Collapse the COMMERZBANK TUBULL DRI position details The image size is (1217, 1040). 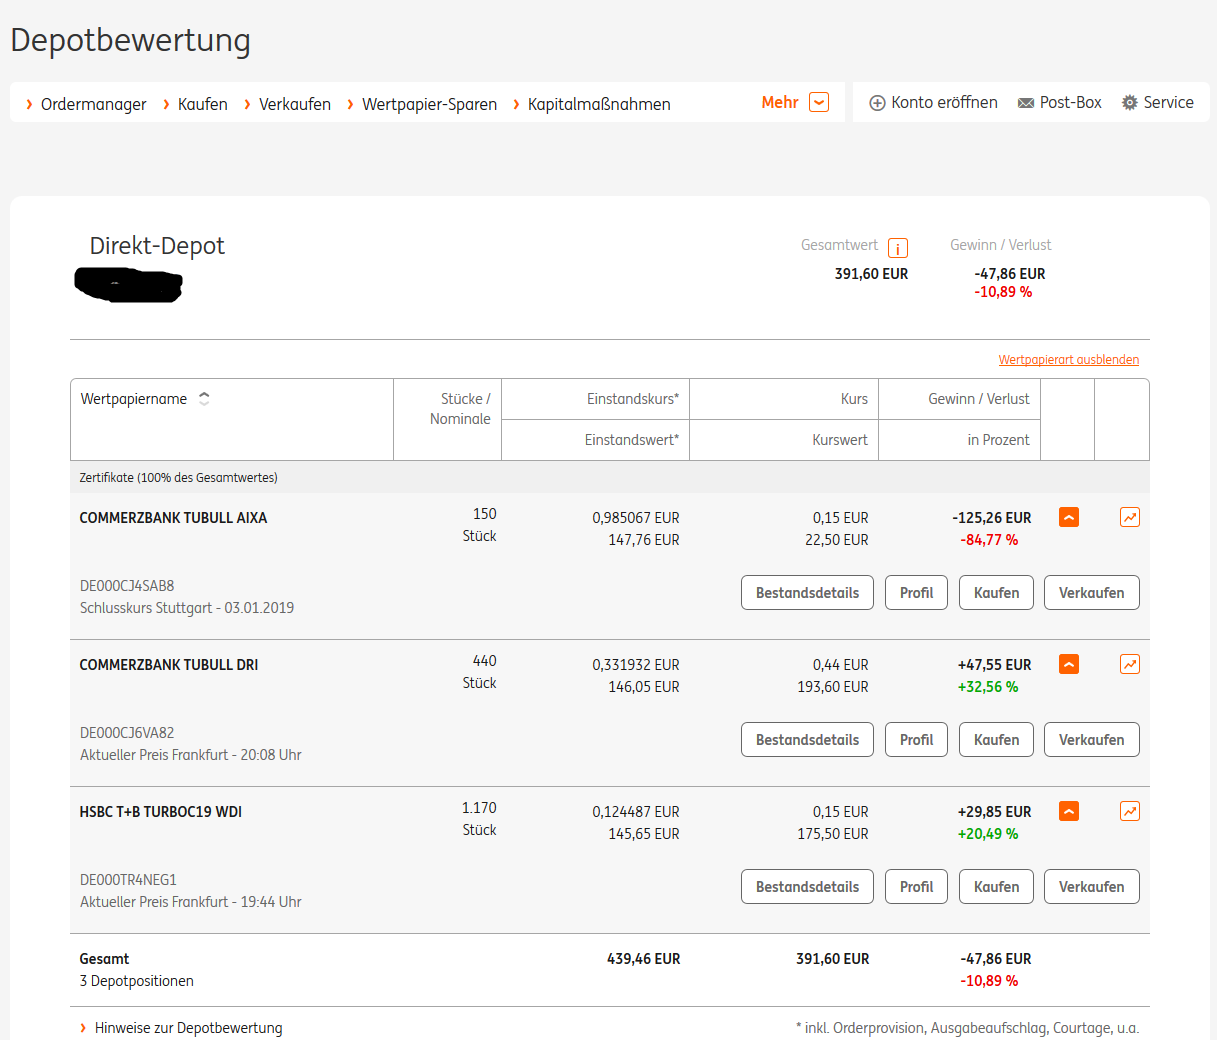[1069, 664]
